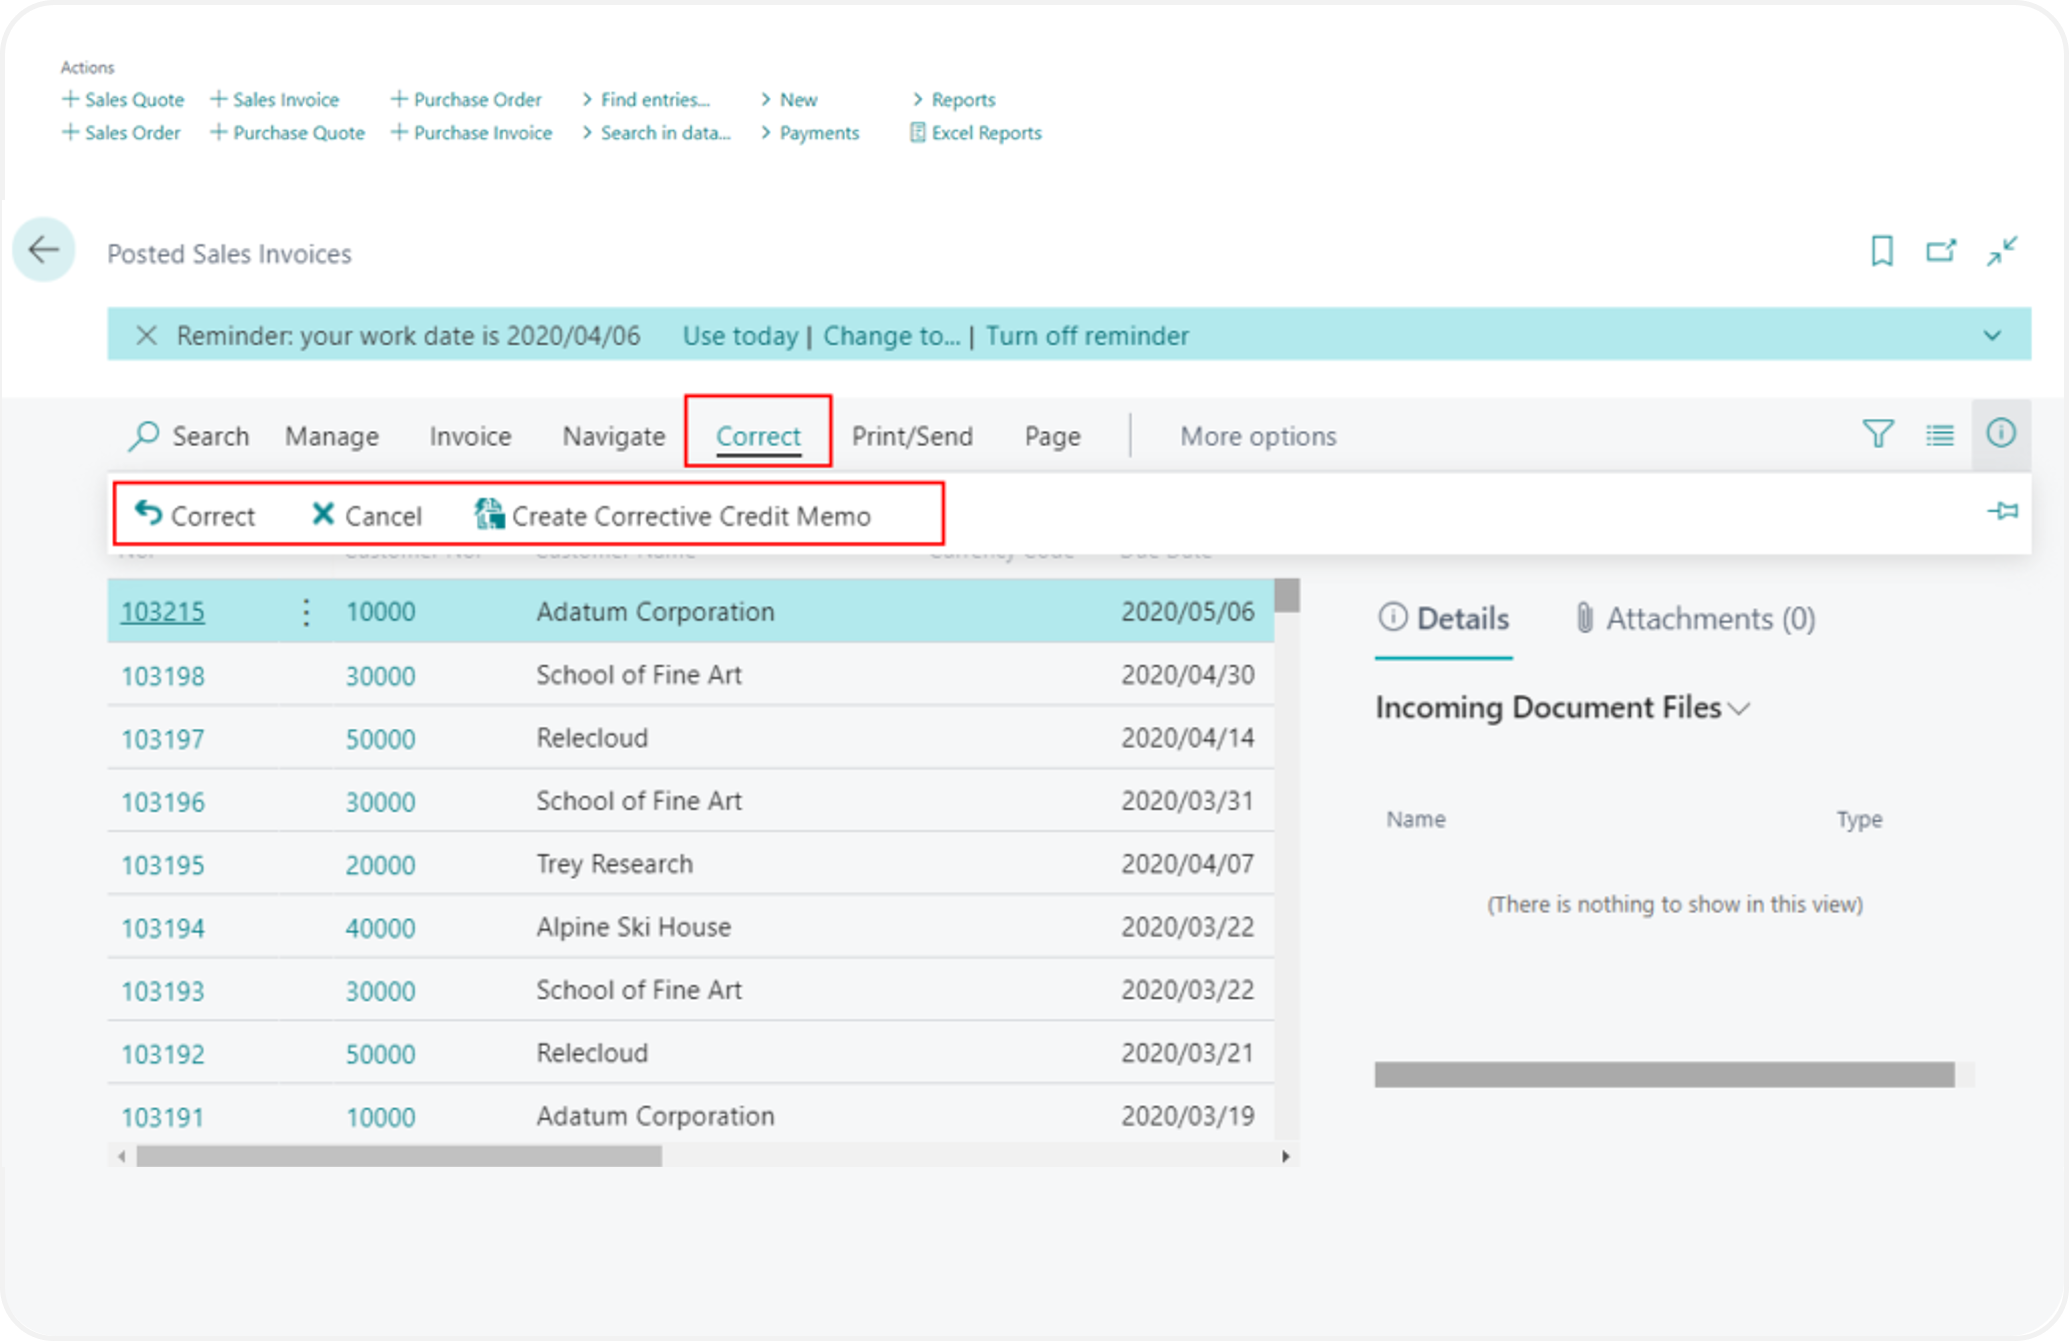Create a new Sales Order
2069x1341 pixels.
121,132
